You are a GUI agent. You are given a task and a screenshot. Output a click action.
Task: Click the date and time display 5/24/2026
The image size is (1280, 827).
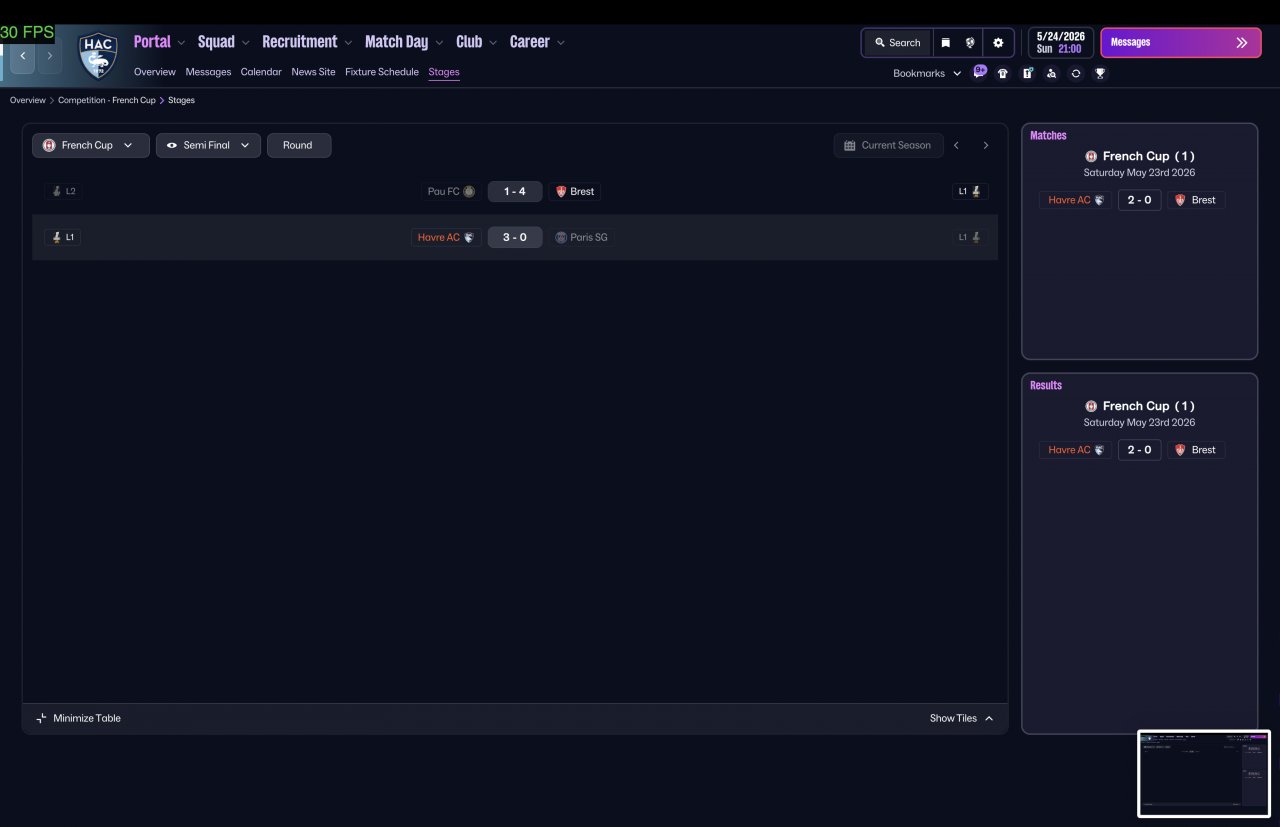[x=1061, y=43]
